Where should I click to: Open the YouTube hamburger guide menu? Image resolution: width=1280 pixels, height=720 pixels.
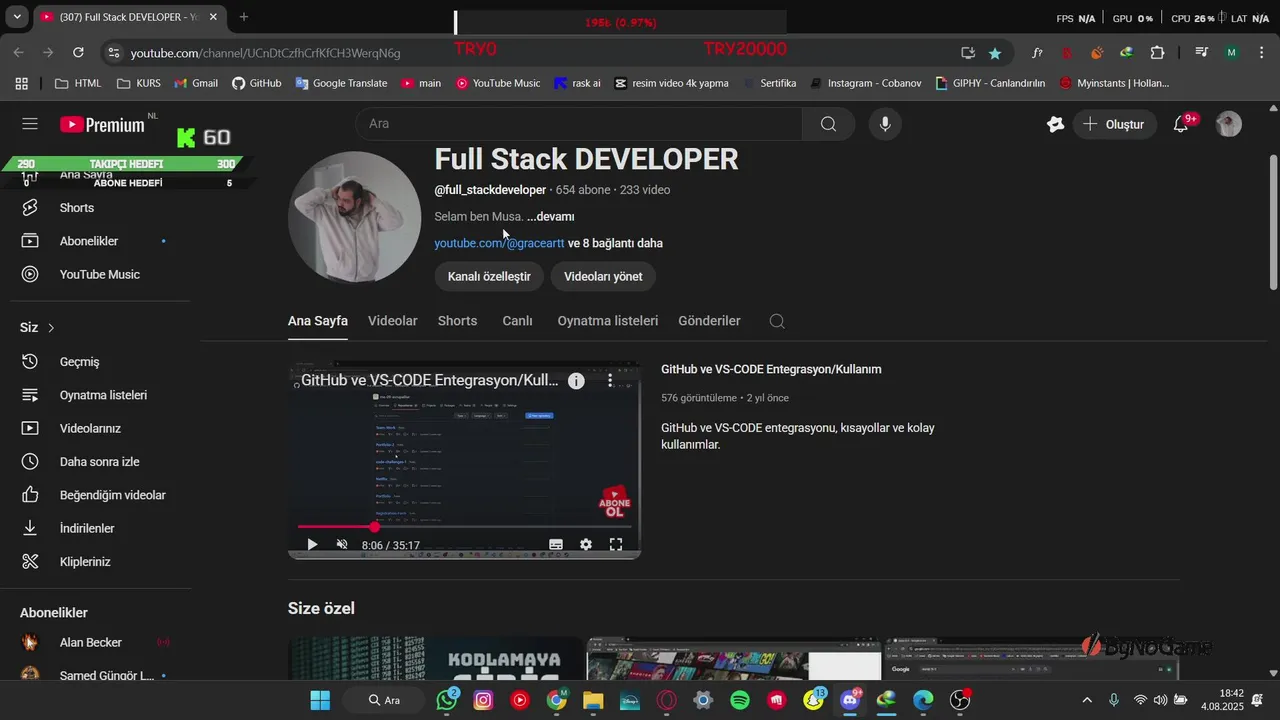click(30, 124)
